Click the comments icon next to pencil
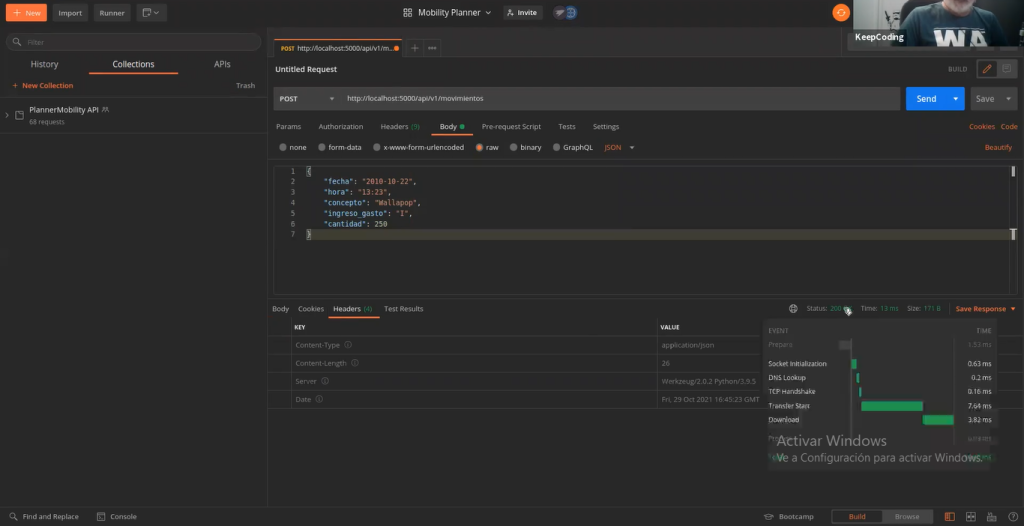This screenshot has height=526, width=1024. click(1006, 69)
